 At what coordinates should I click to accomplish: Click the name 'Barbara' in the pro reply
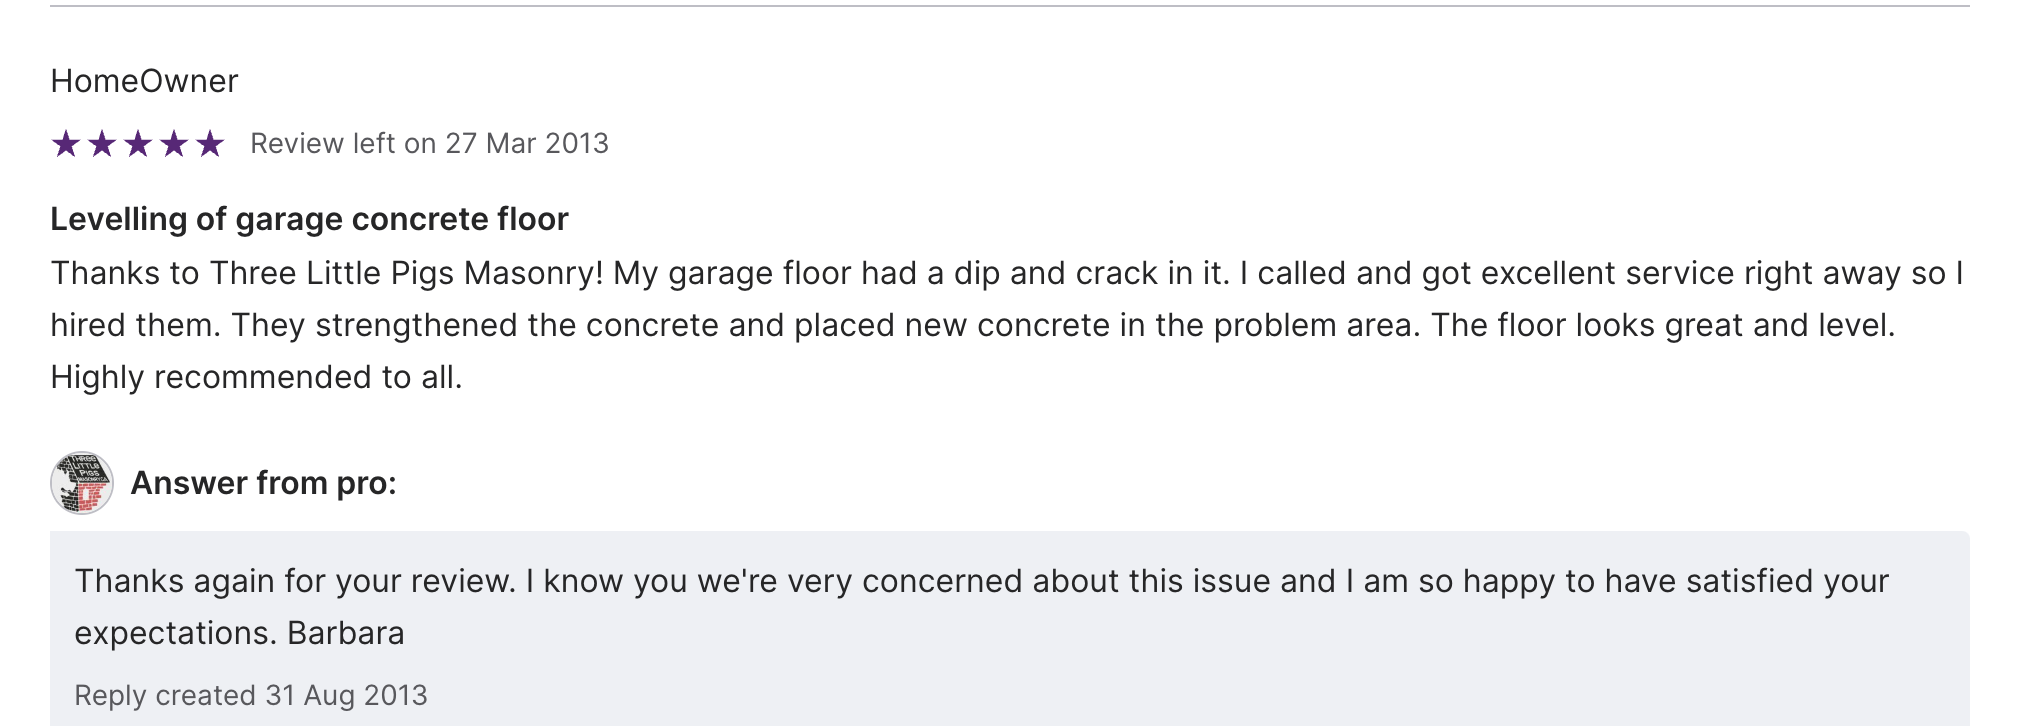(346, 633)
